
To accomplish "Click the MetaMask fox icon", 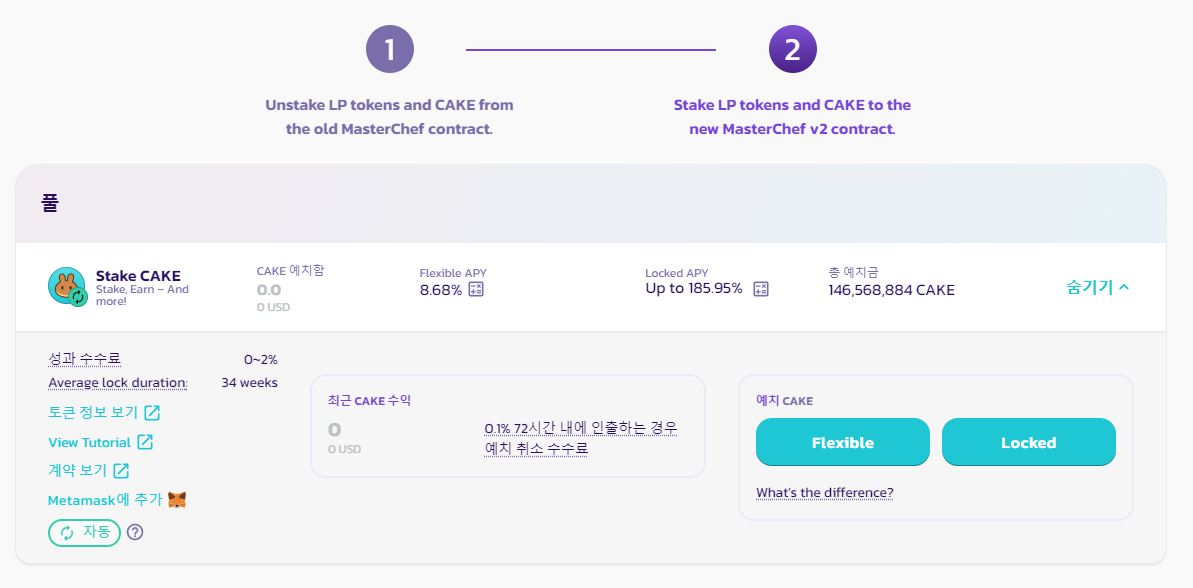I will tap(177, 500).
